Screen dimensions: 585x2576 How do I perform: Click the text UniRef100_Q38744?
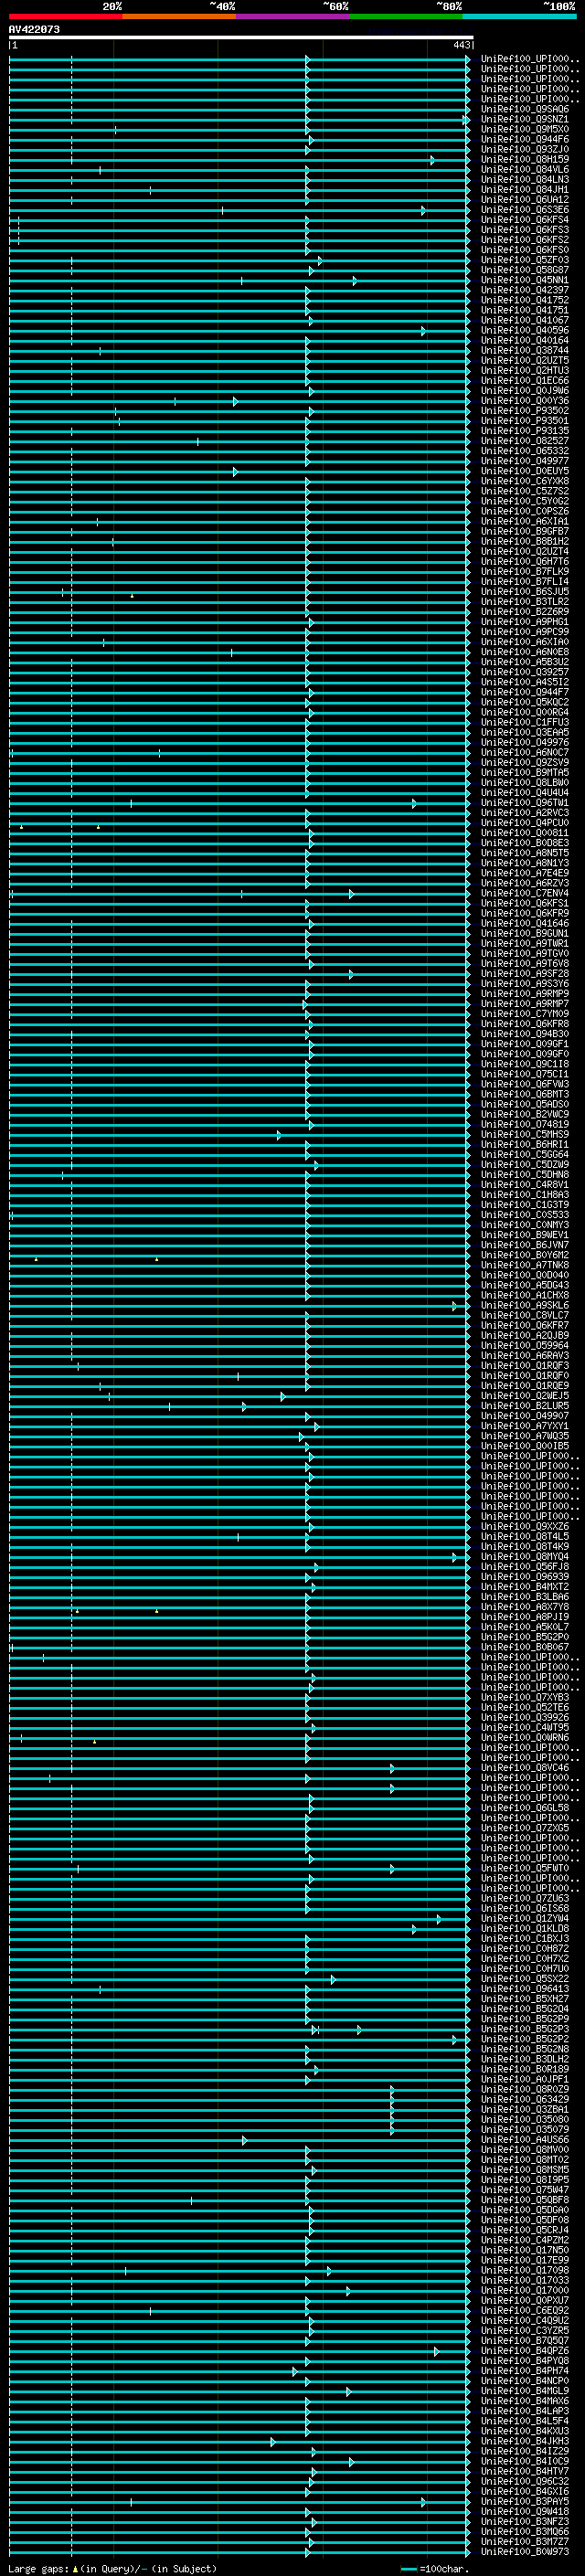point(524,351)
